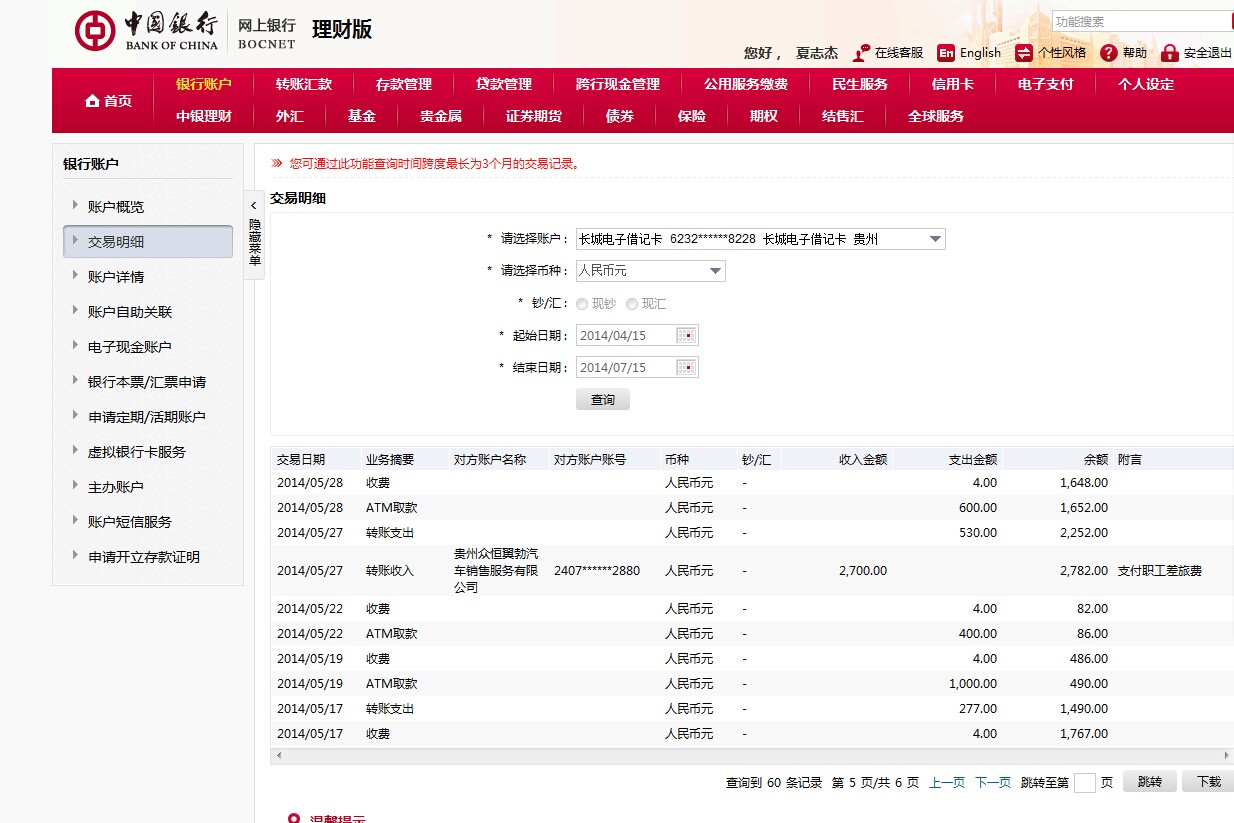Click the 帮助 help question icon
Viewport: 1234px width, 823px height.
(1108, 53)
